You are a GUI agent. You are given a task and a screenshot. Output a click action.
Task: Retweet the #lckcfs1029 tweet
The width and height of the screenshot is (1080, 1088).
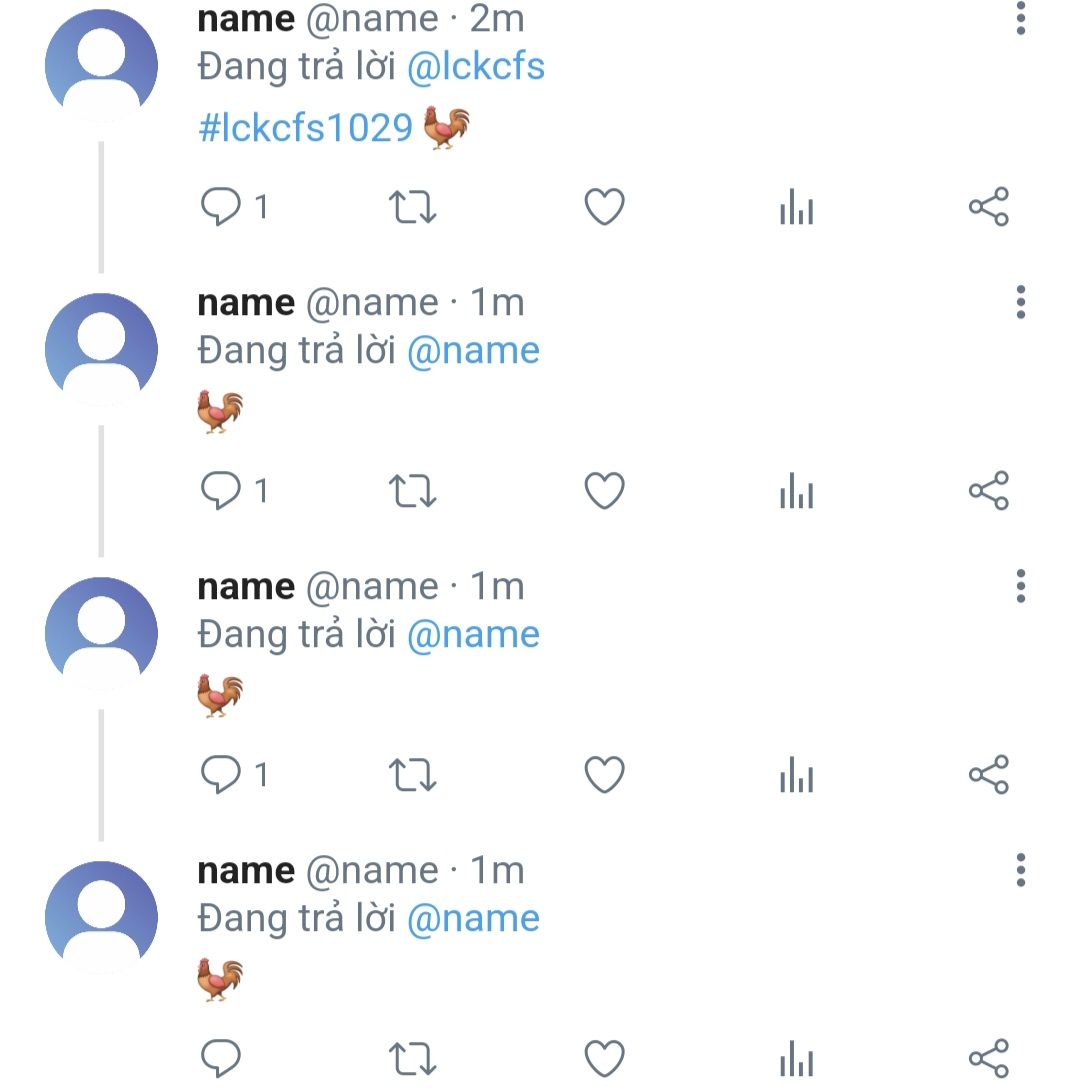[x=412, y=207]
